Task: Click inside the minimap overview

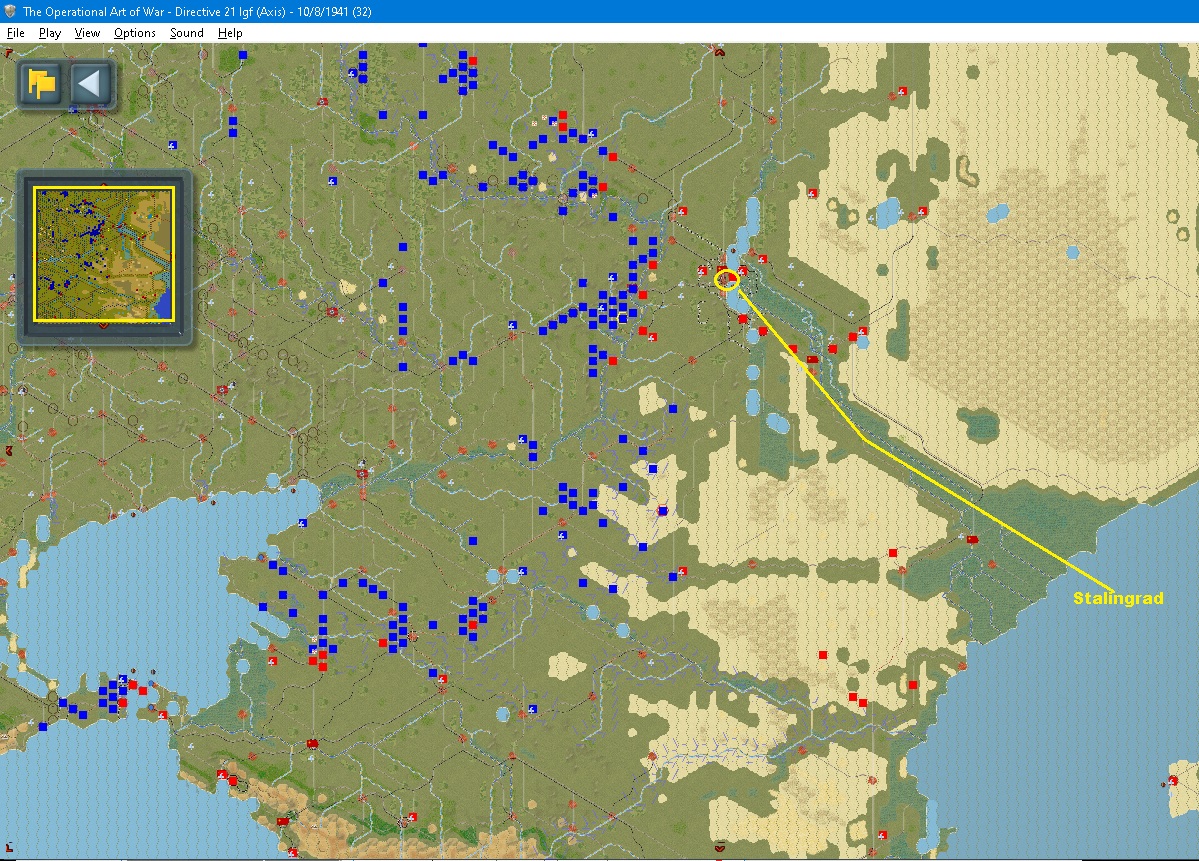Action: [x=104, y=255]
